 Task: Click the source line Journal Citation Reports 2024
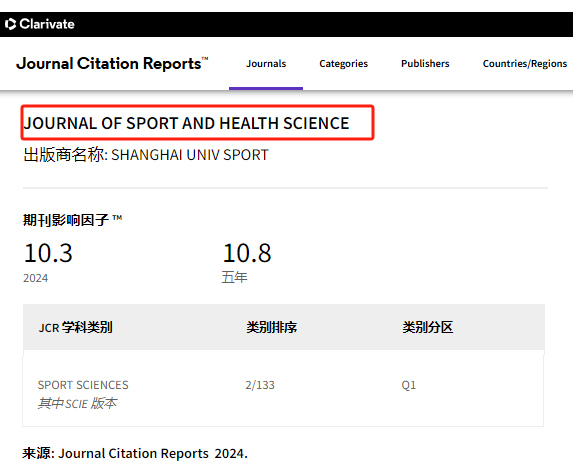point(153,454)
